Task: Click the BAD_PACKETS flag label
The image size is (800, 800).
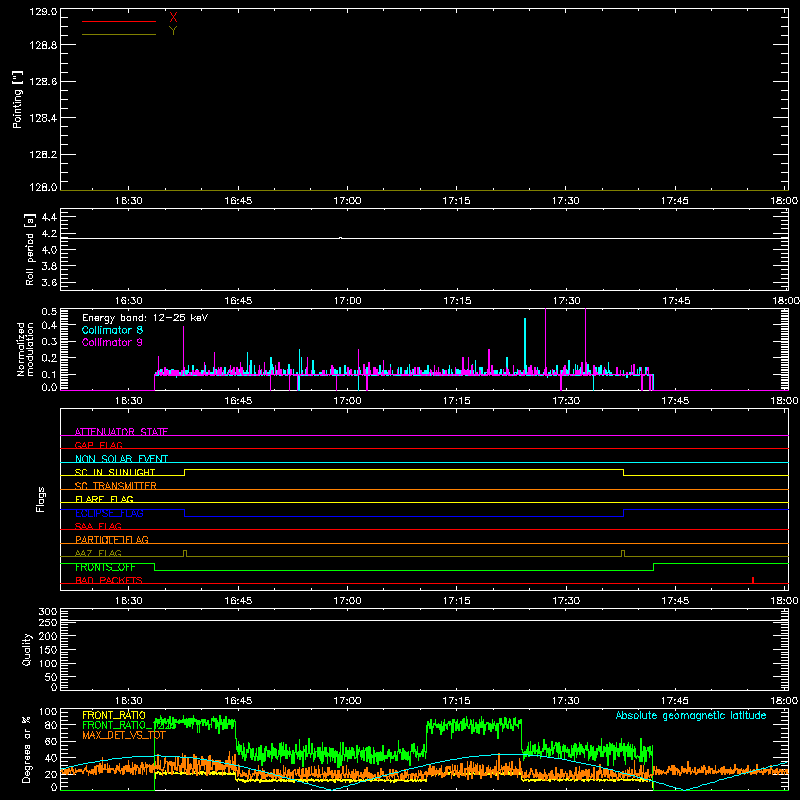Action: click(109, 580)
